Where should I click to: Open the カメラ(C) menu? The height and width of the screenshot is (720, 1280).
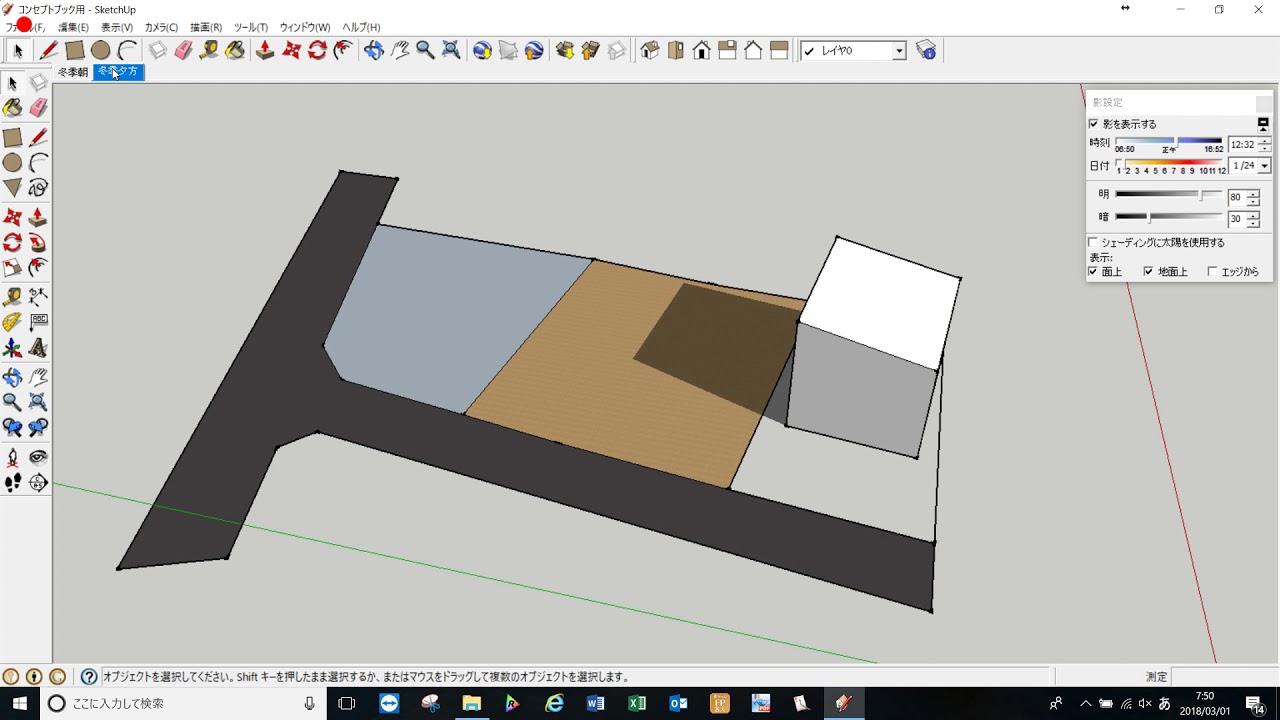(161, 27)
